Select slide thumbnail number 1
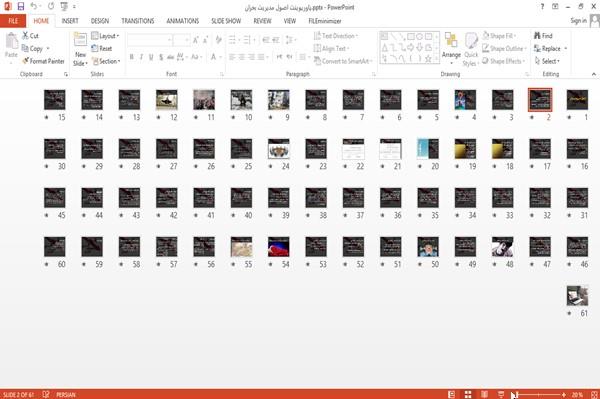Image resolution: width=600 pixels, height=399 pixels. pyautogui.click(x=577, y=99)
